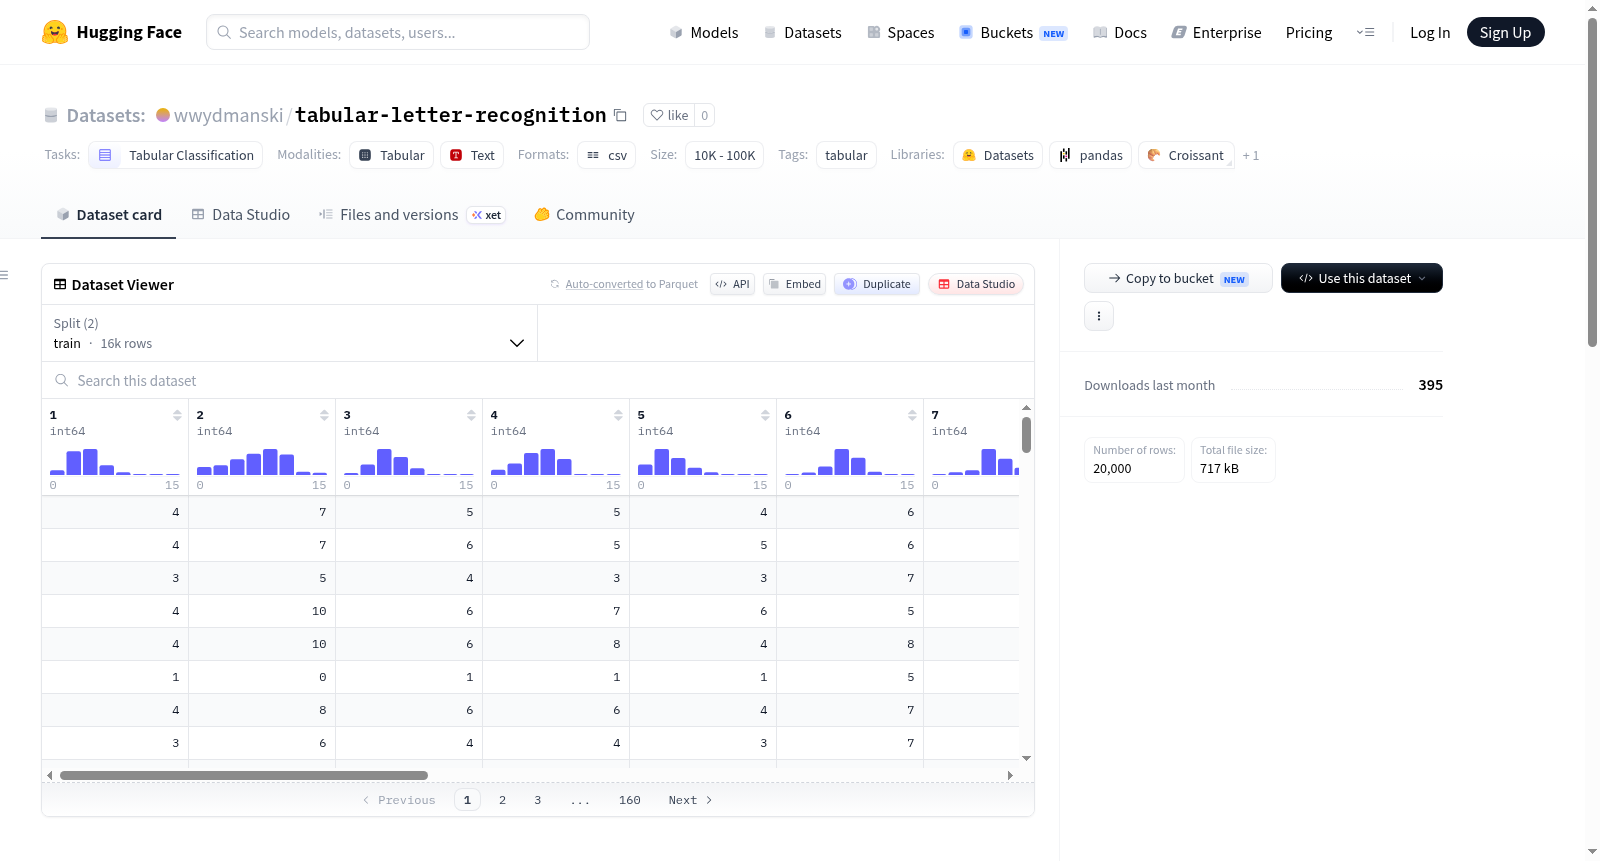Click the magnifier icon in dataset search
Image resolution: width=1600 pixels, height=861 pixels.
coord(62,380)
